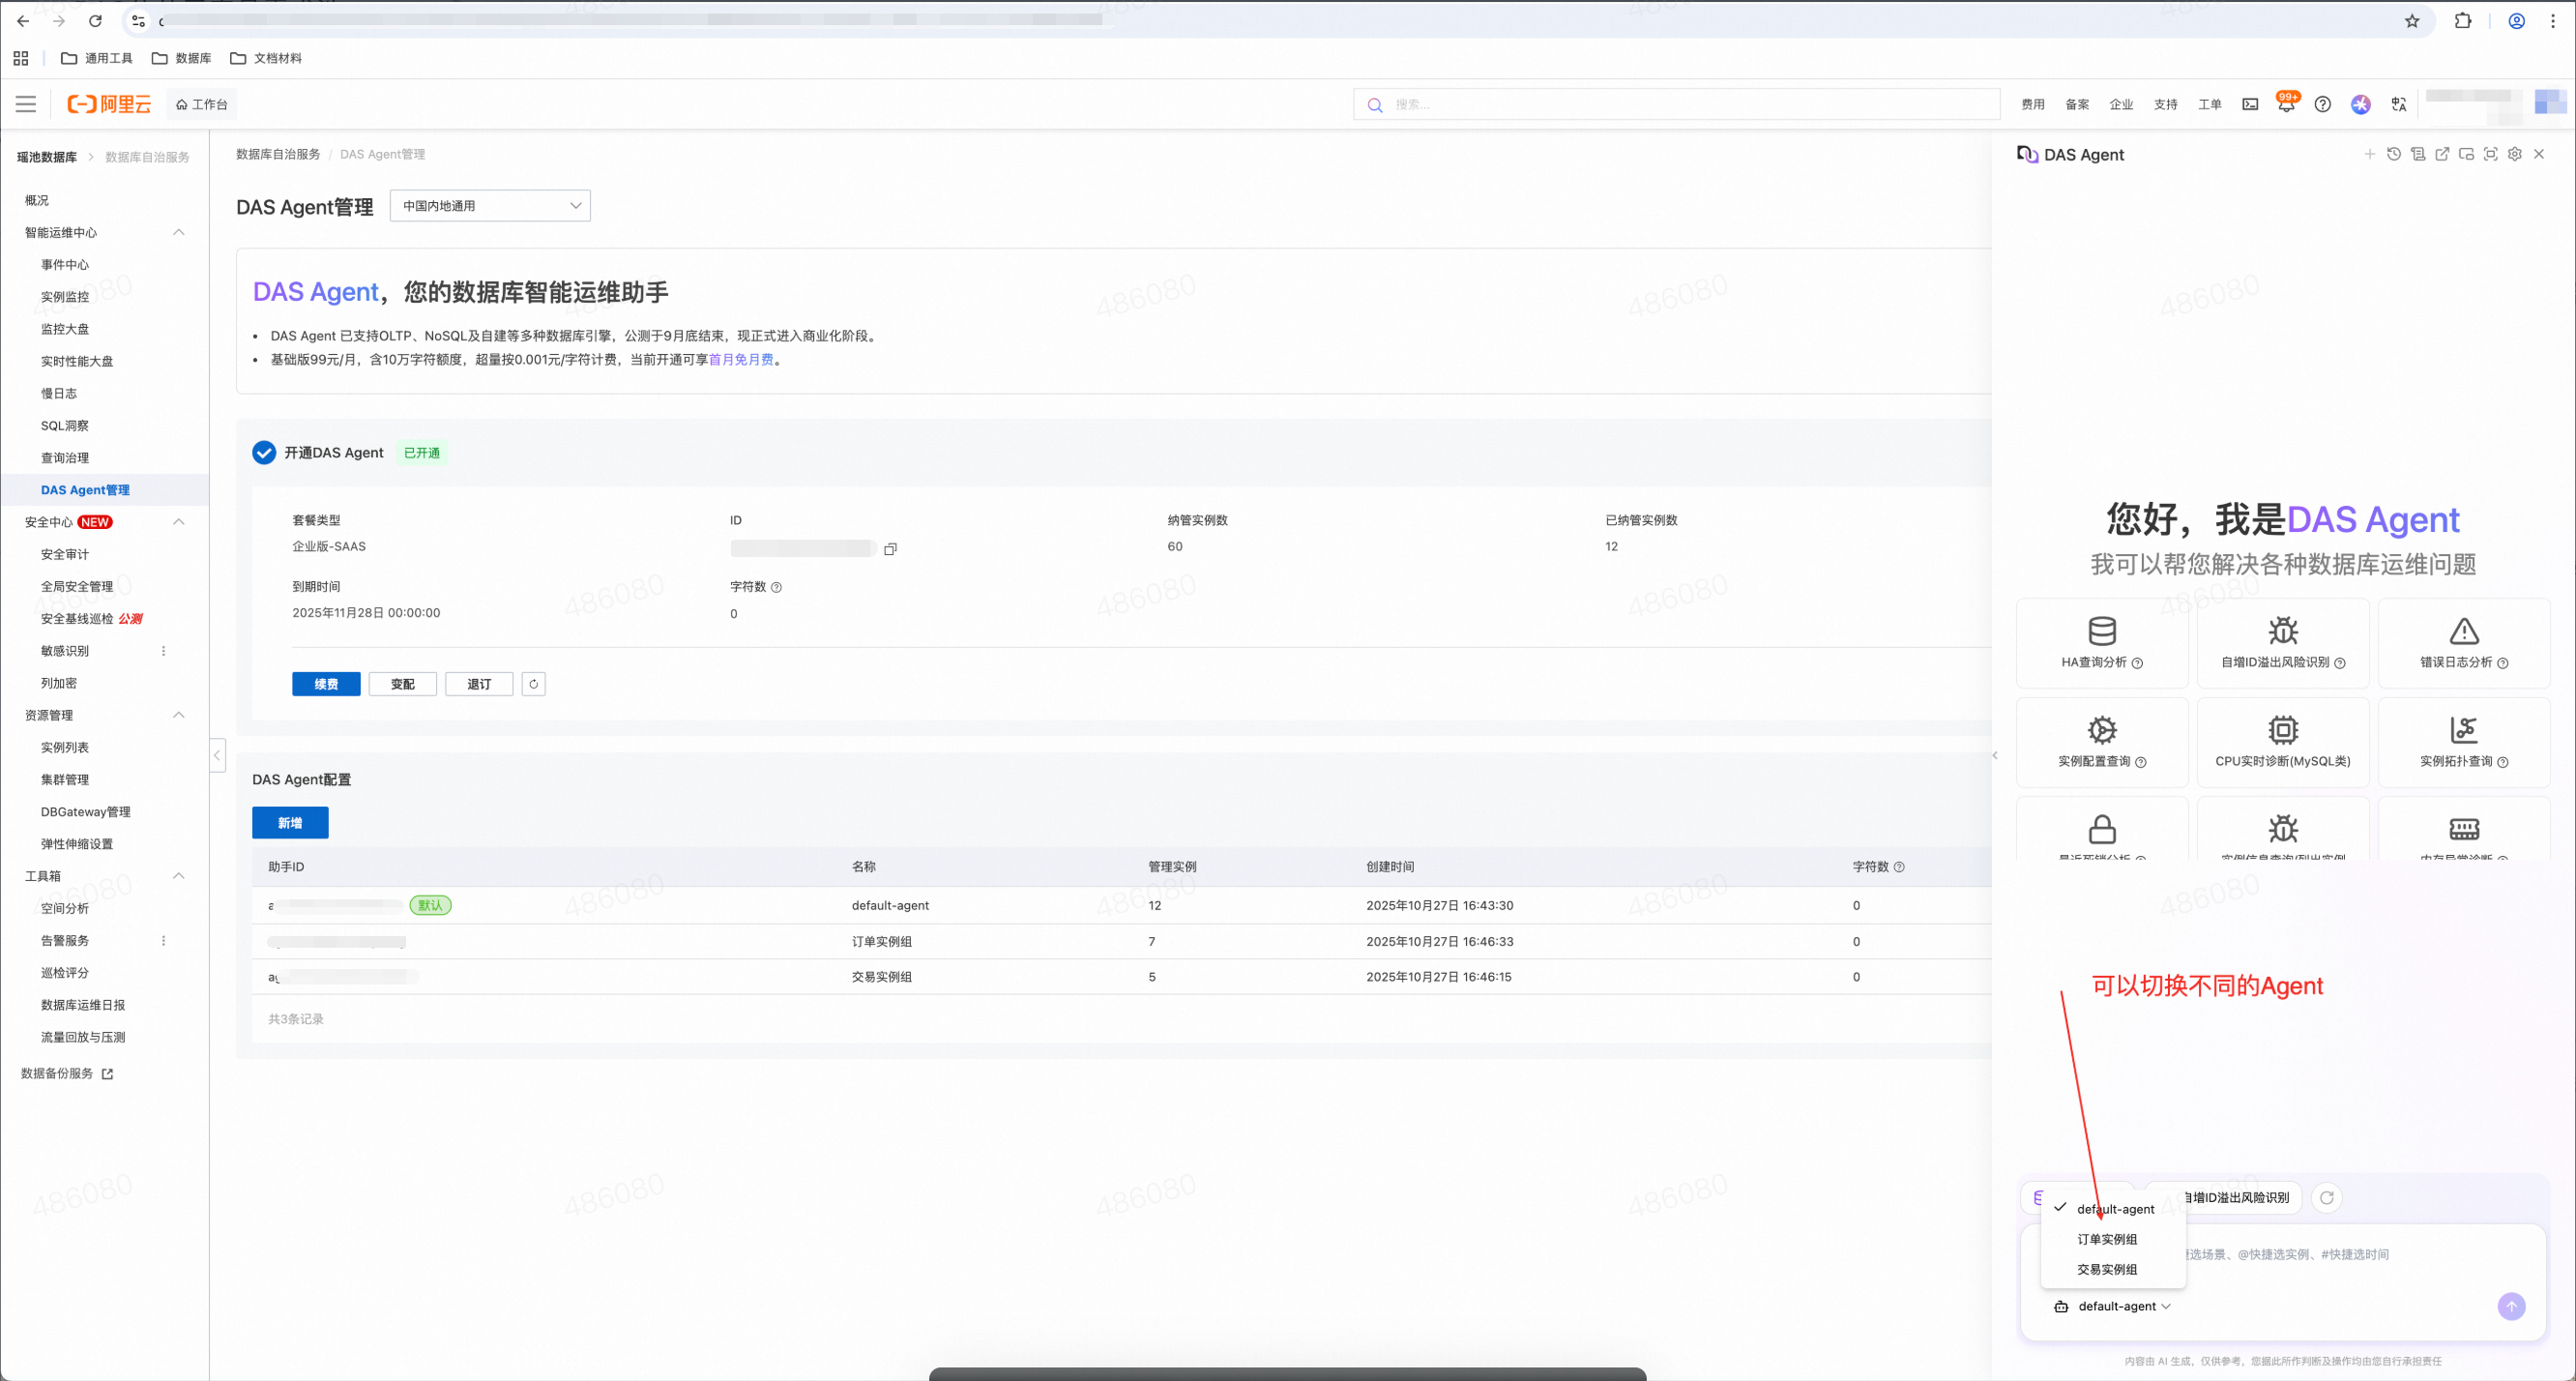Select the checked default-agent option

[2114, 1209]
